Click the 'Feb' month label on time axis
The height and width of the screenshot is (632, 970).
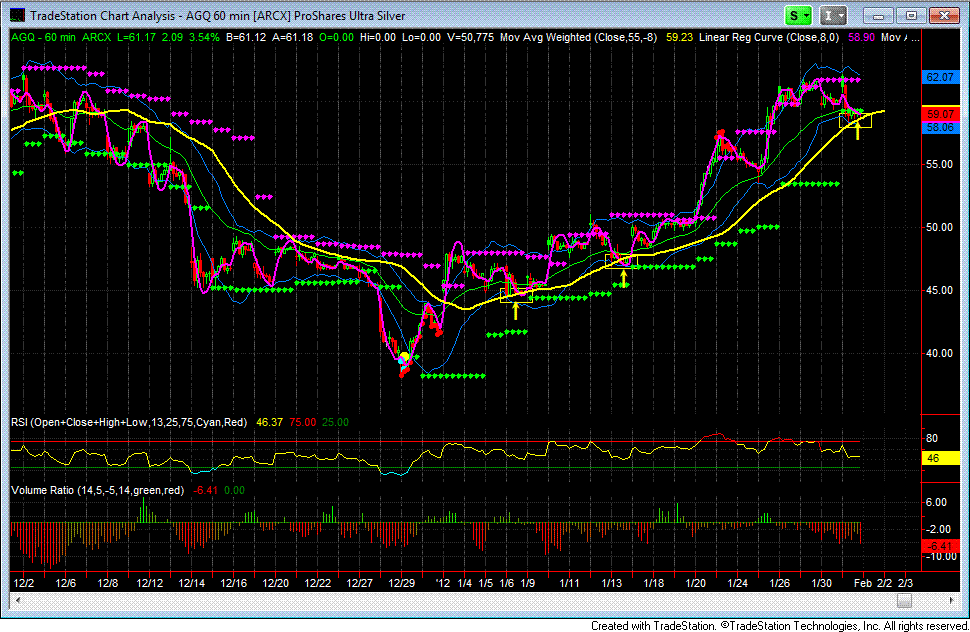pyautogui.click(x=863, y=583)
